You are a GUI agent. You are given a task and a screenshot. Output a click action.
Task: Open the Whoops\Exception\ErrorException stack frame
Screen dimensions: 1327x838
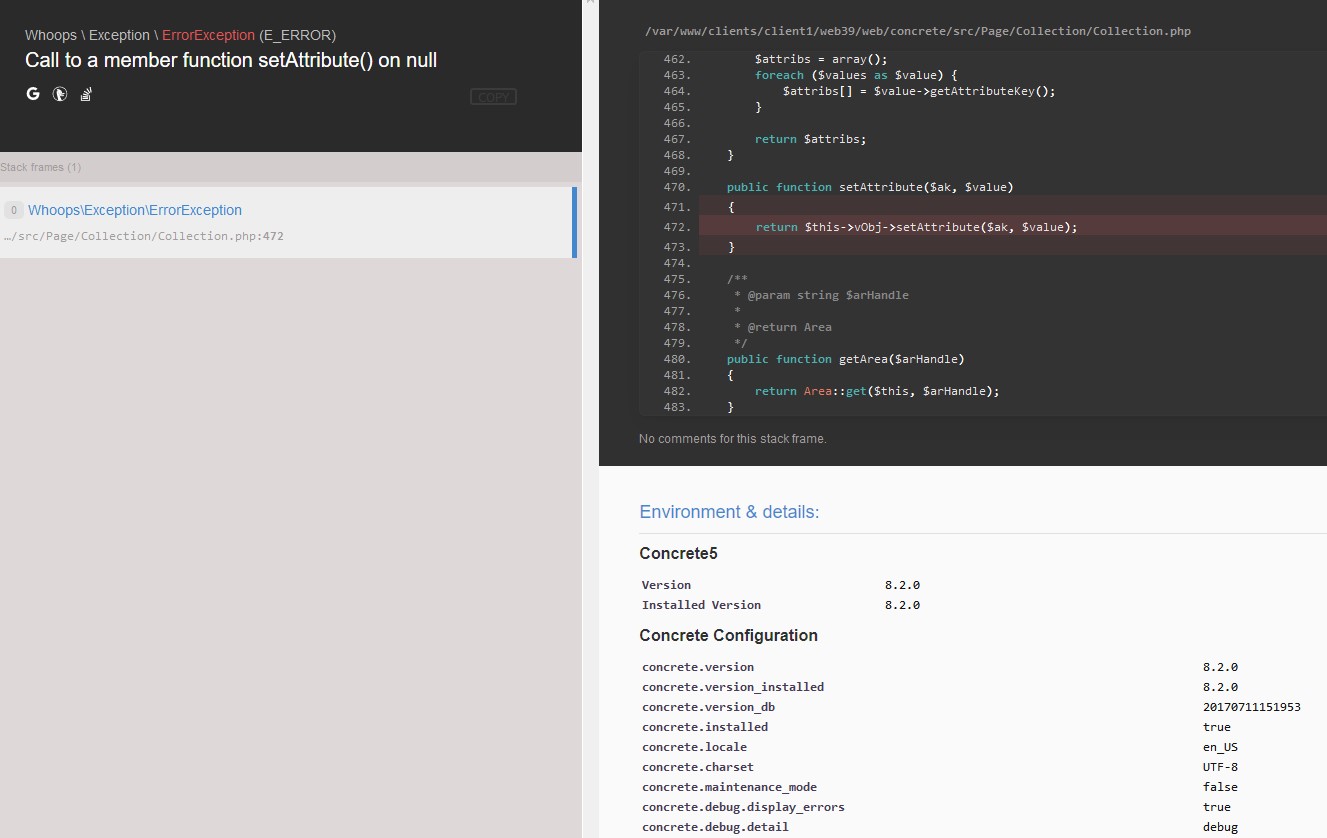coord(135,210)
